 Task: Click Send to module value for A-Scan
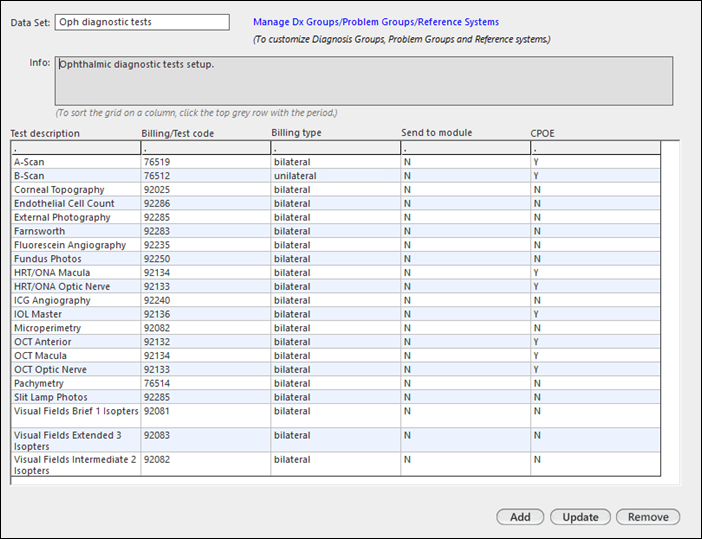tap(466, 162)
